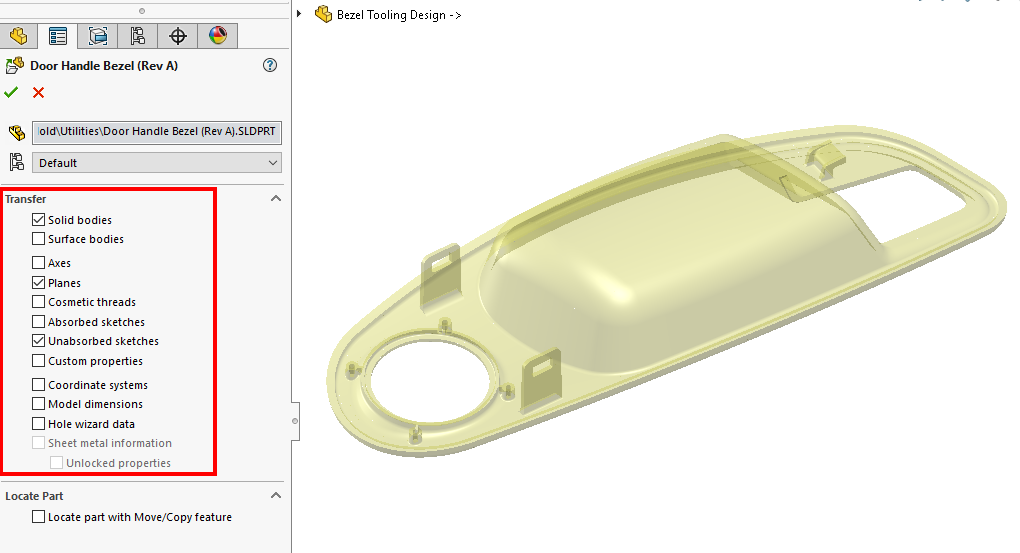
Task: Enable Locate part with Move/Copy feature
Action: (x=38, y=517)
